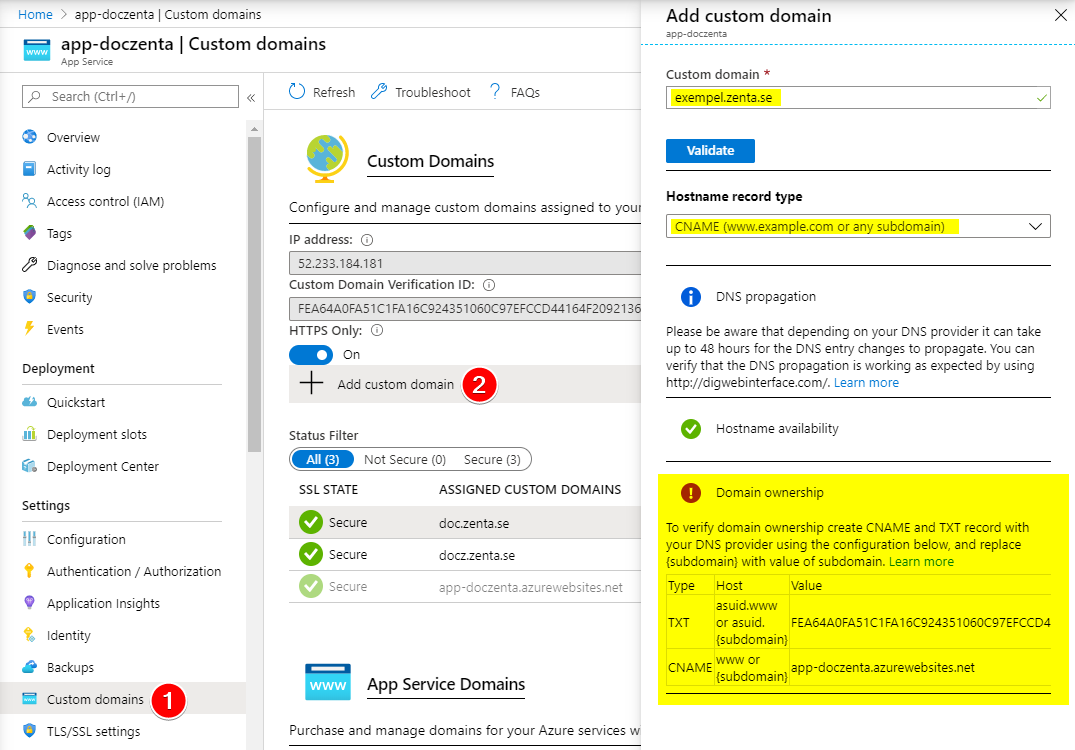
Task: Click info icon next to IP address
Action: [x=367, y=240]
